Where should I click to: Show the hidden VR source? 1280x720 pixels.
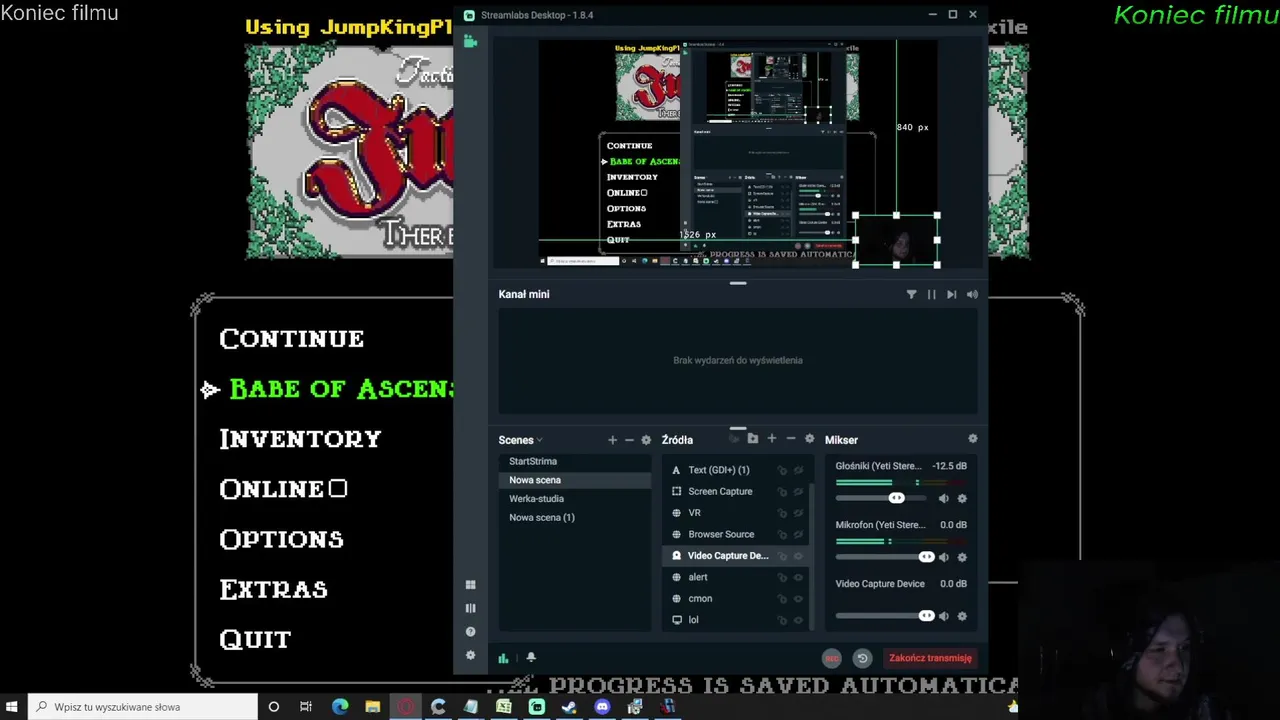[x=798, y=513]
